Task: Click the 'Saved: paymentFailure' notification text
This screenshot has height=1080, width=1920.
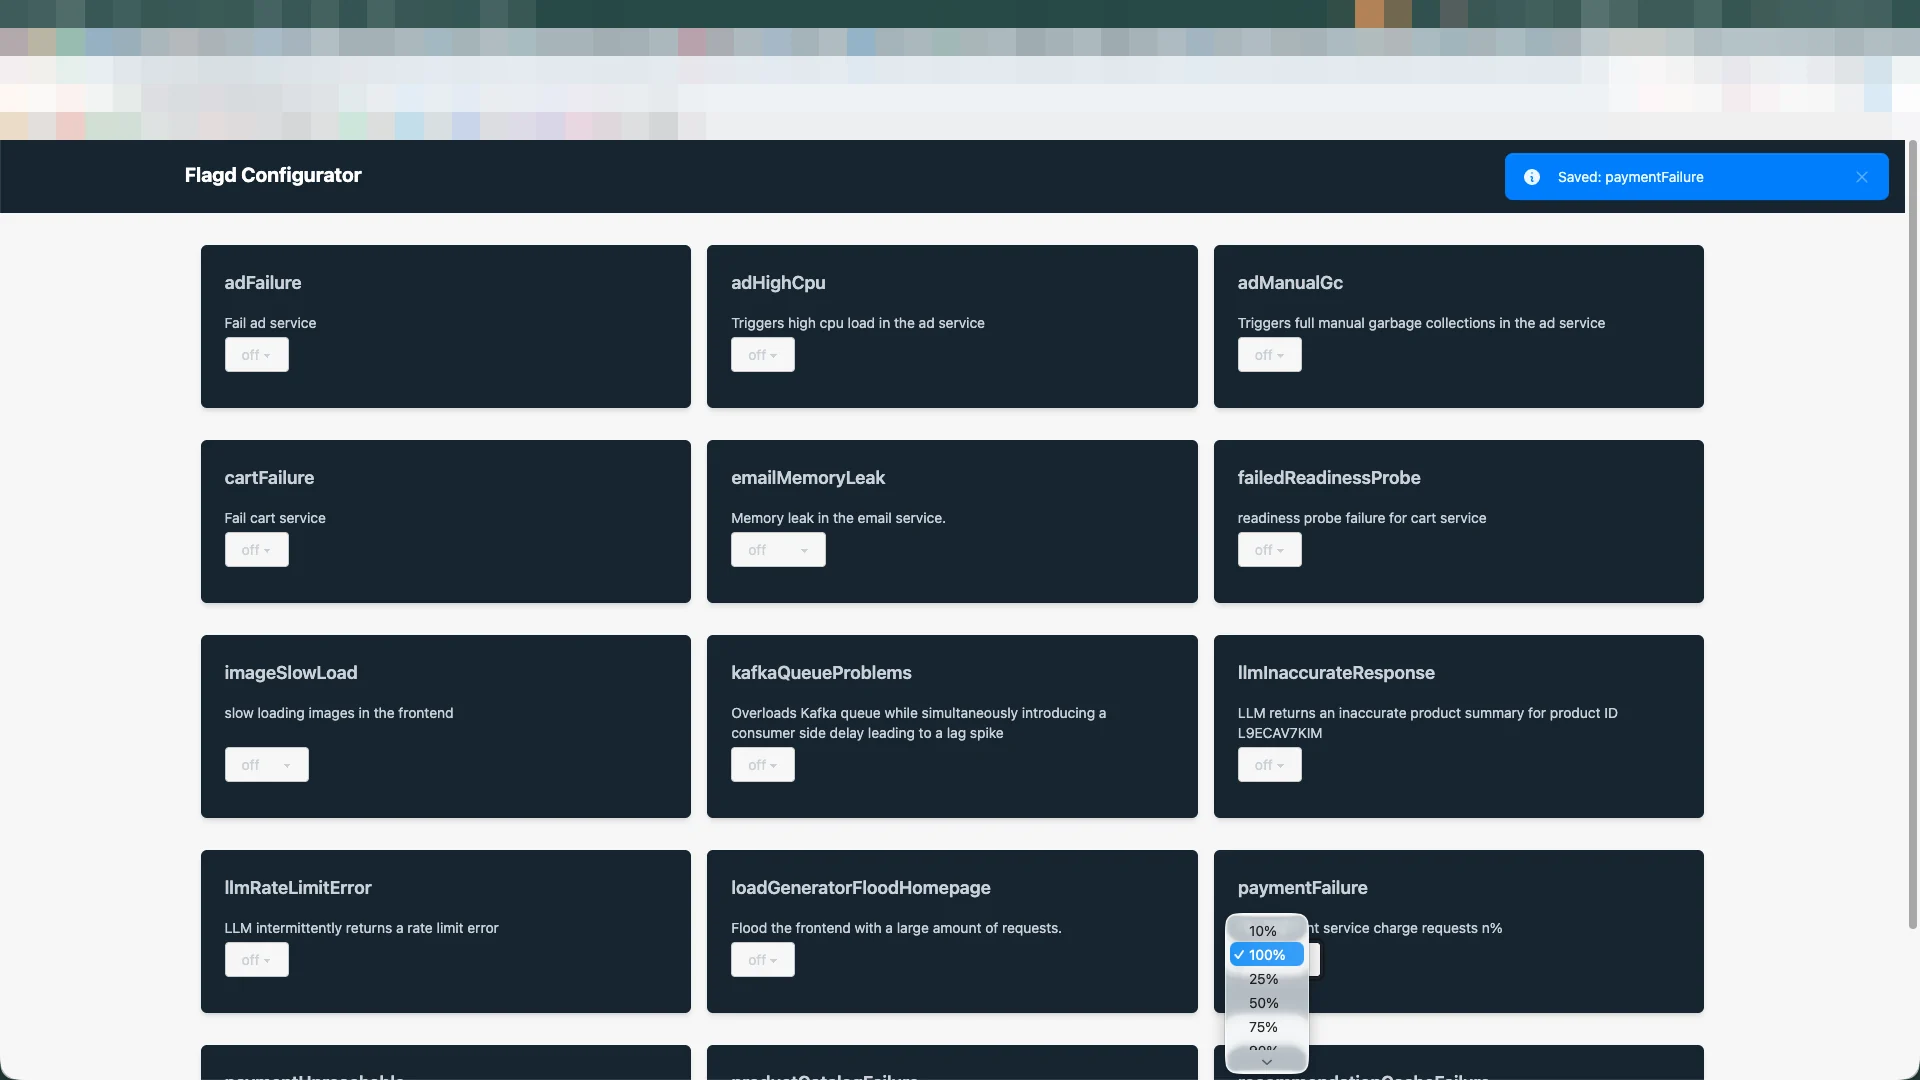Action: tap(1630, 177)
